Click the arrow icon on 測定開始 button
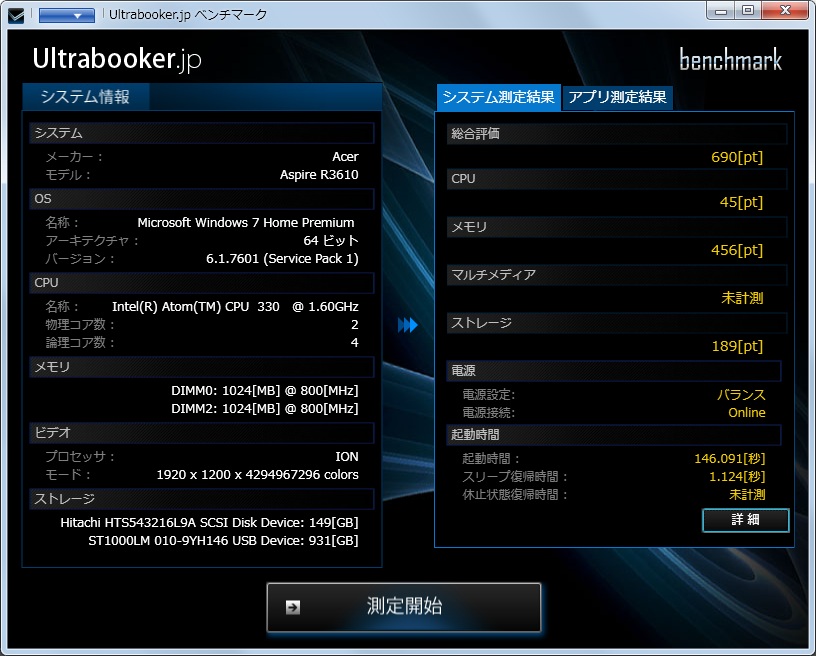The image size is (816, 656). coord(293,607)
